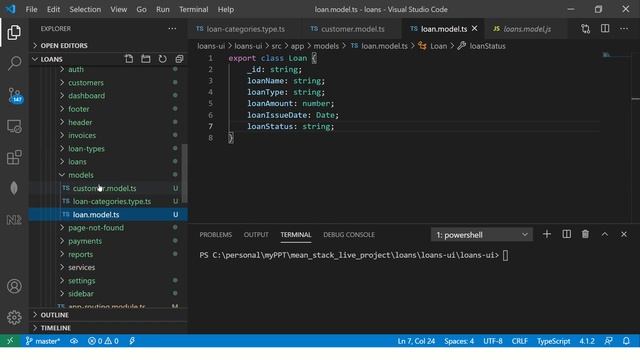640x360 pixels.
Task: Click the New File icon in Loans header
Action: [129, 59]
